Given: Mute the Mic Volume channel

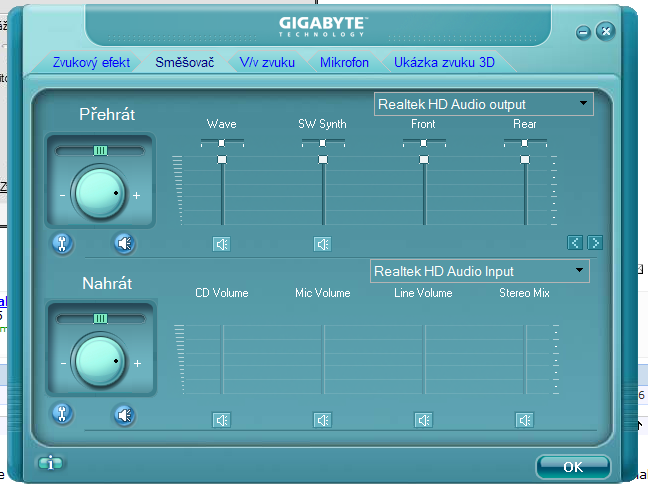Looking at the screenshot, I should (322, 420).
